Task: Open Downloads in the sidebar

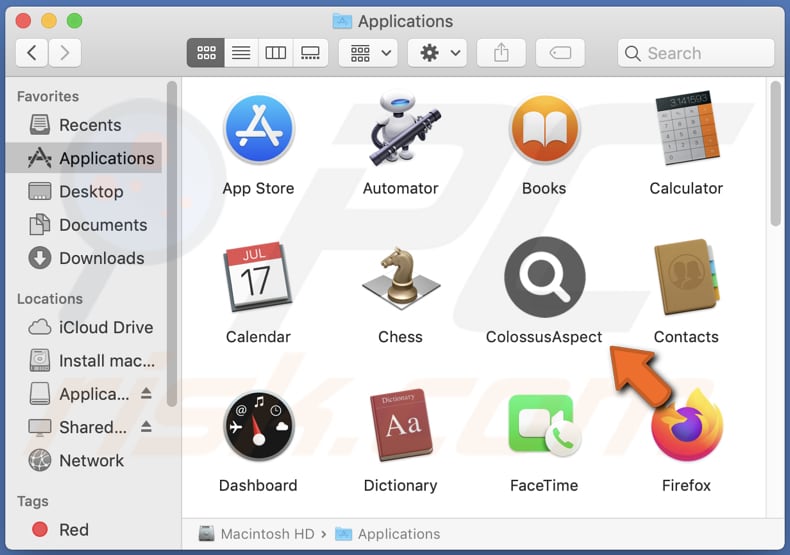Action: (x=85, y=258)
